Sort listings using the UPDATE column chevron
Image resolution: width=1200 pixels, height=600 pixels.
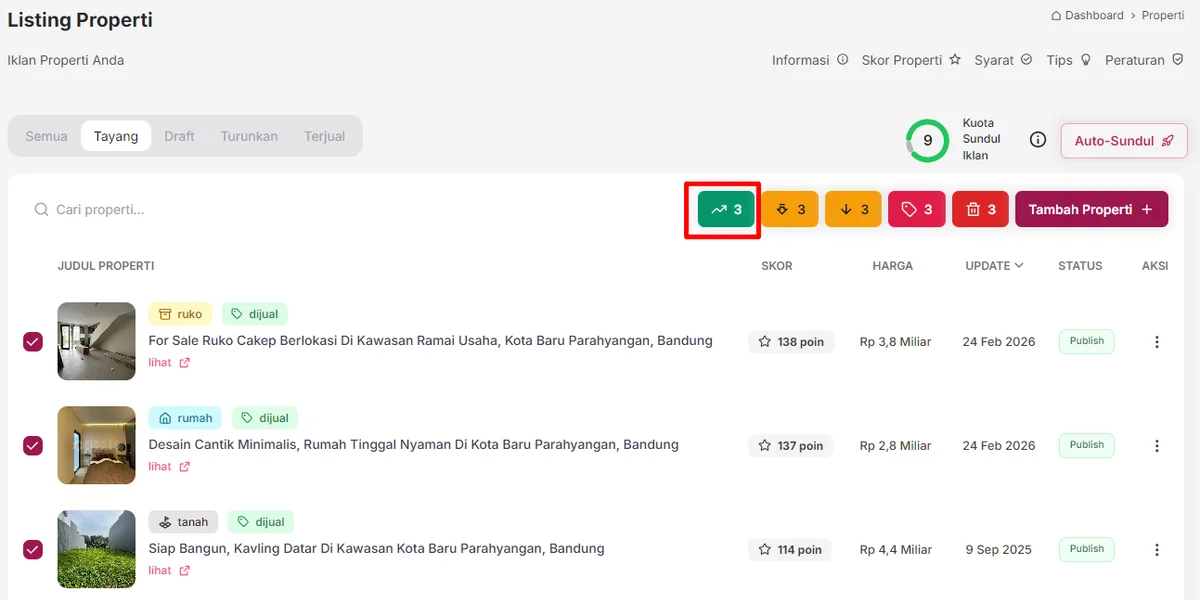click(x=1019, y=266)
